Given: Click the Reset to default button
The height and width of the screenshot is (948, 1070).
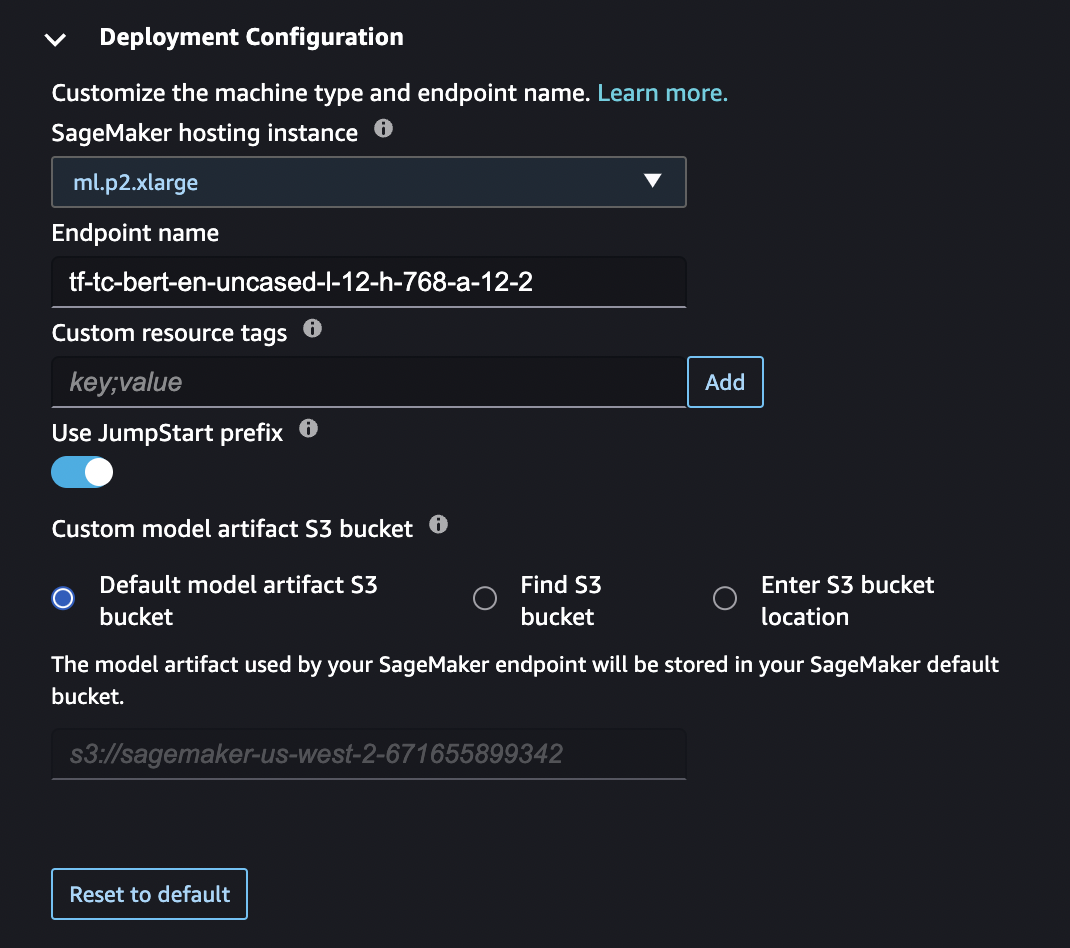Looking at the screenshot, I should pyautogui.click(x=148, y=893).
